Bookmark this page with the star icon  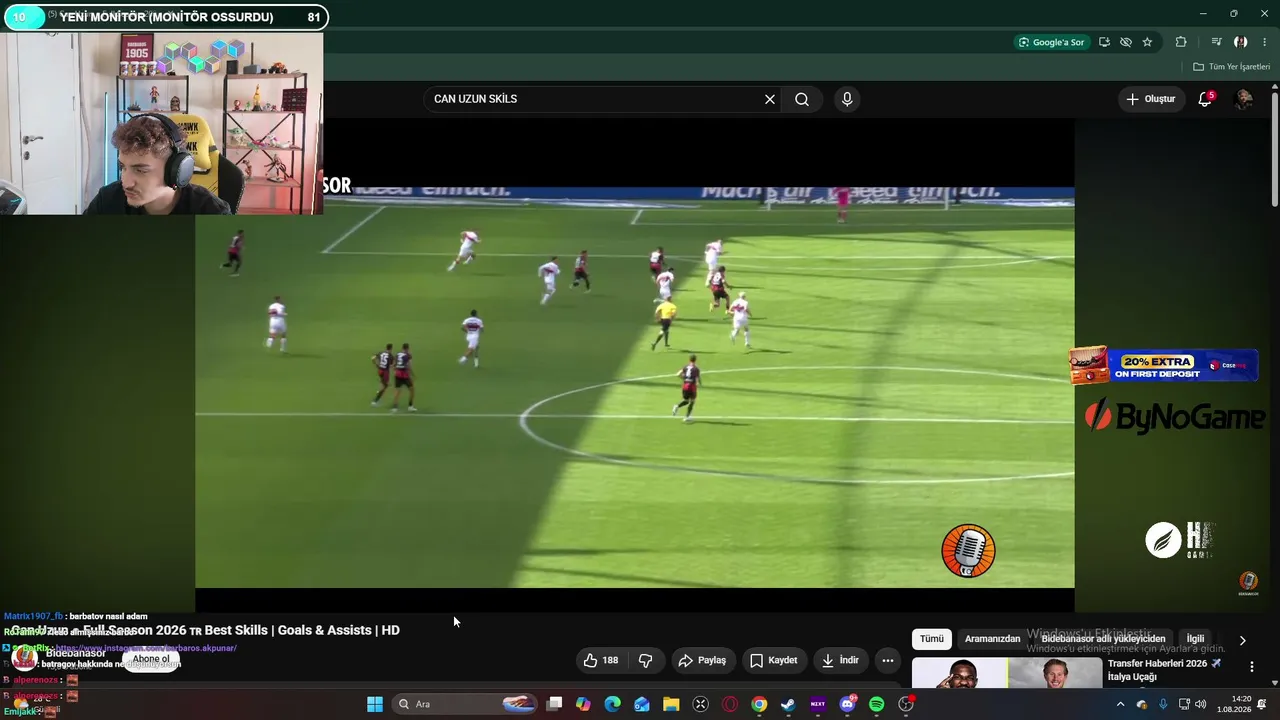[x=1147, y=42]
